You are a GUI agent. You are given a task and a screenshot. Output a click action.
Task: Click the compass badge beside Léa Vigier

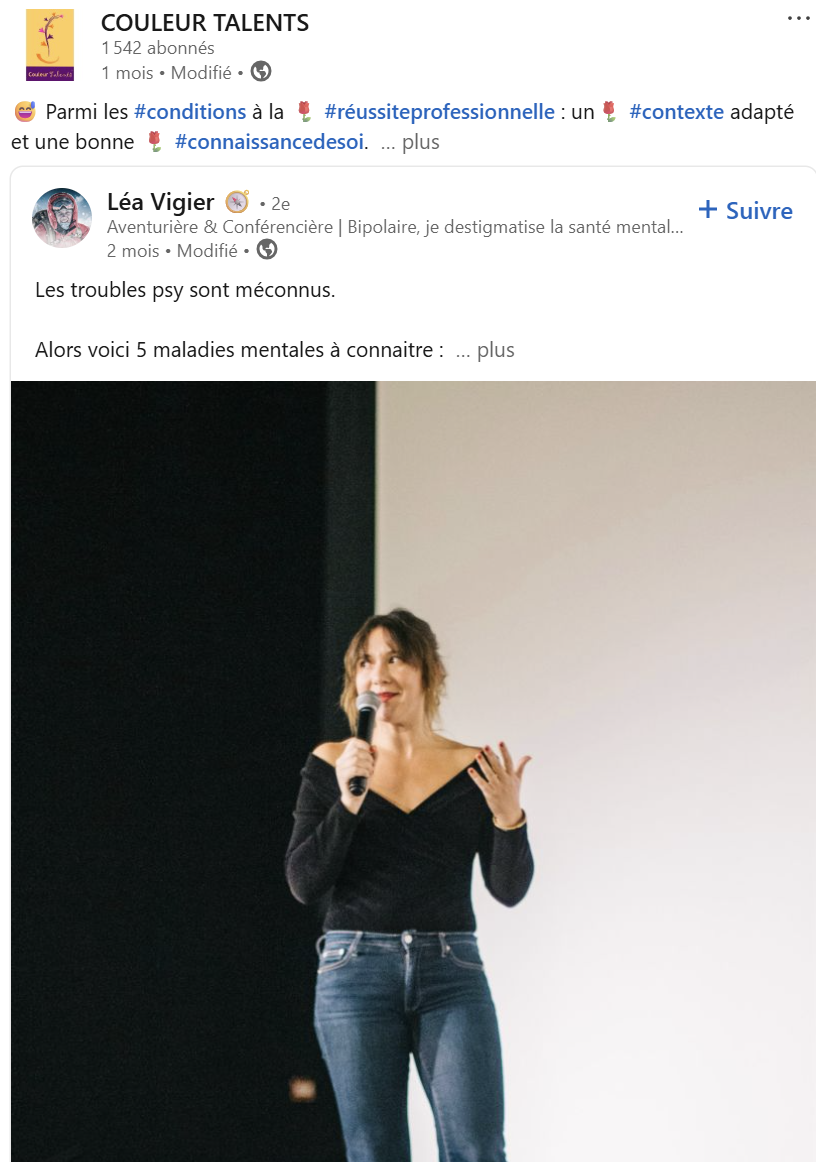[237, 202]
